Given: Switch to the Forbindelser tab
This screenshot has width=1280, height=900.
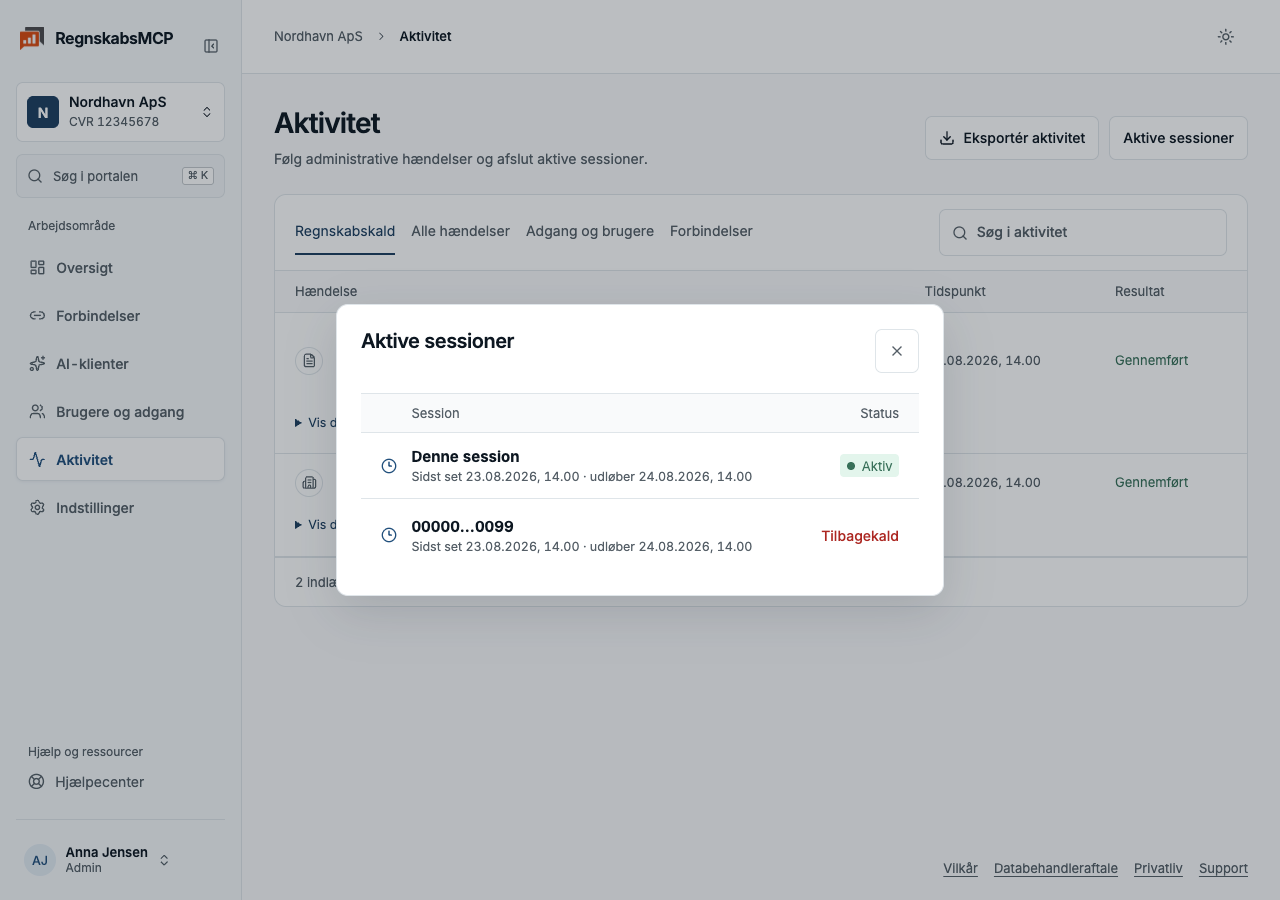Looking at the screenshot, I should point(711,231).
